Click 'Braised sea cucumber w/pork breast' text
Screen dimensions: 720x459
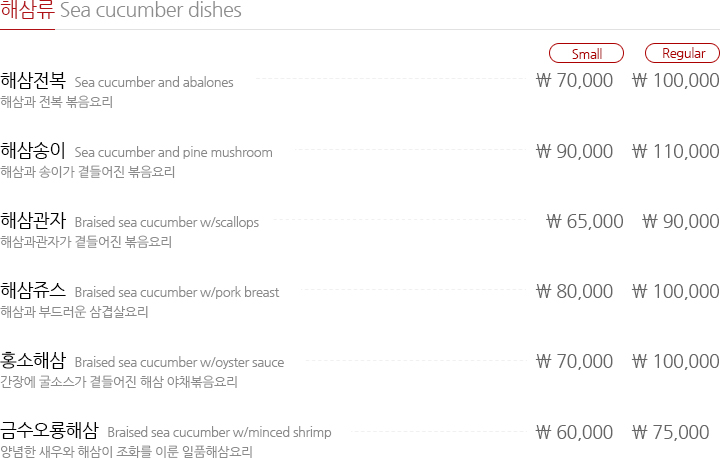tap(177, 292)
